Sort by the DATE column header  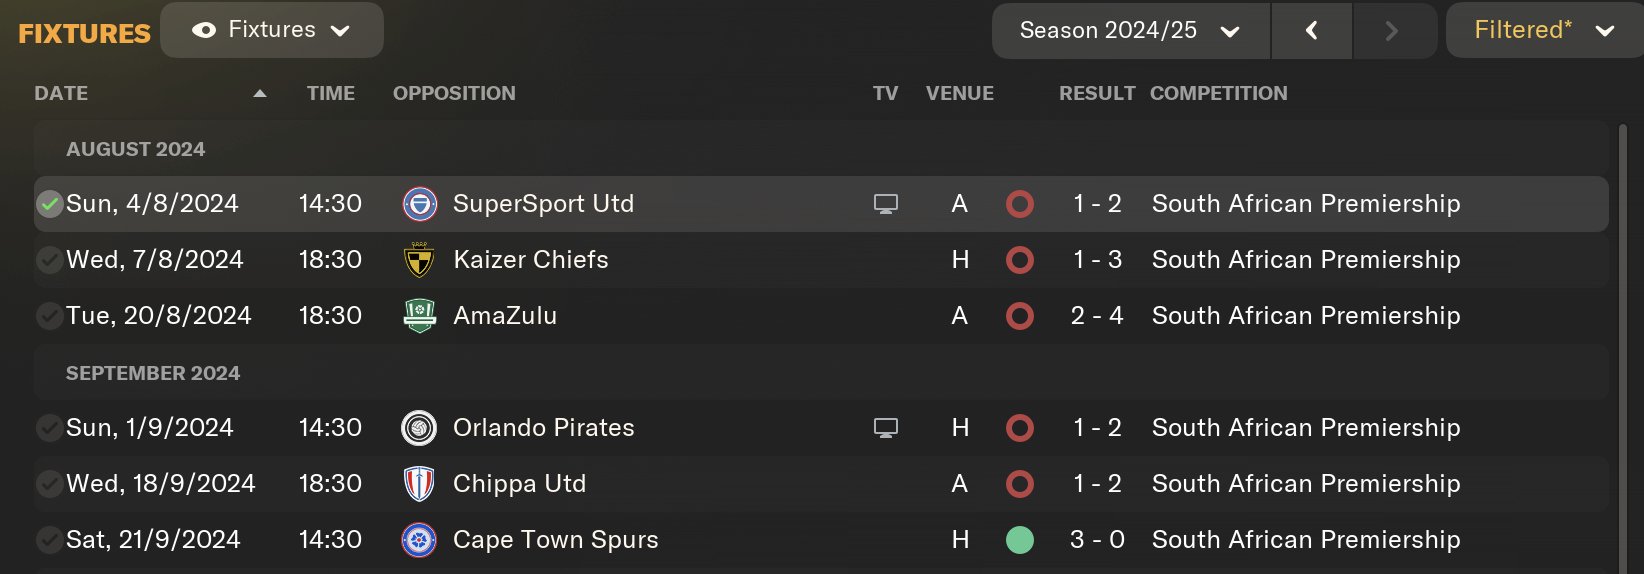(61, 93)
